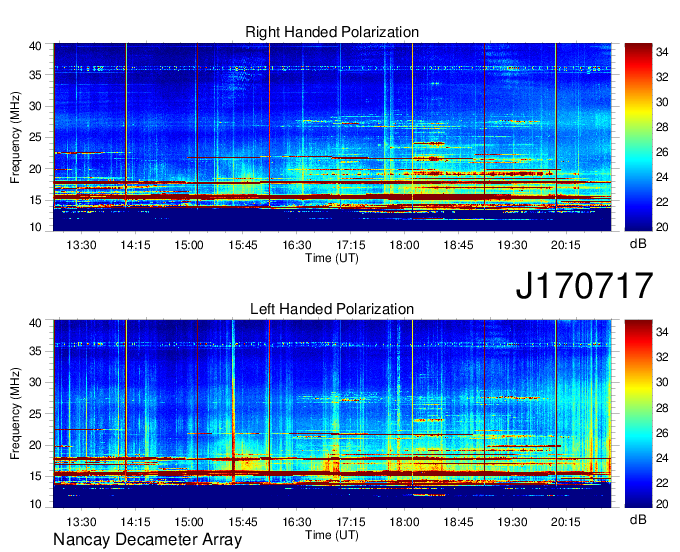Click the 'Right Handed Polarization' title
The image size is (680, 552).
[x=332, y=32]
